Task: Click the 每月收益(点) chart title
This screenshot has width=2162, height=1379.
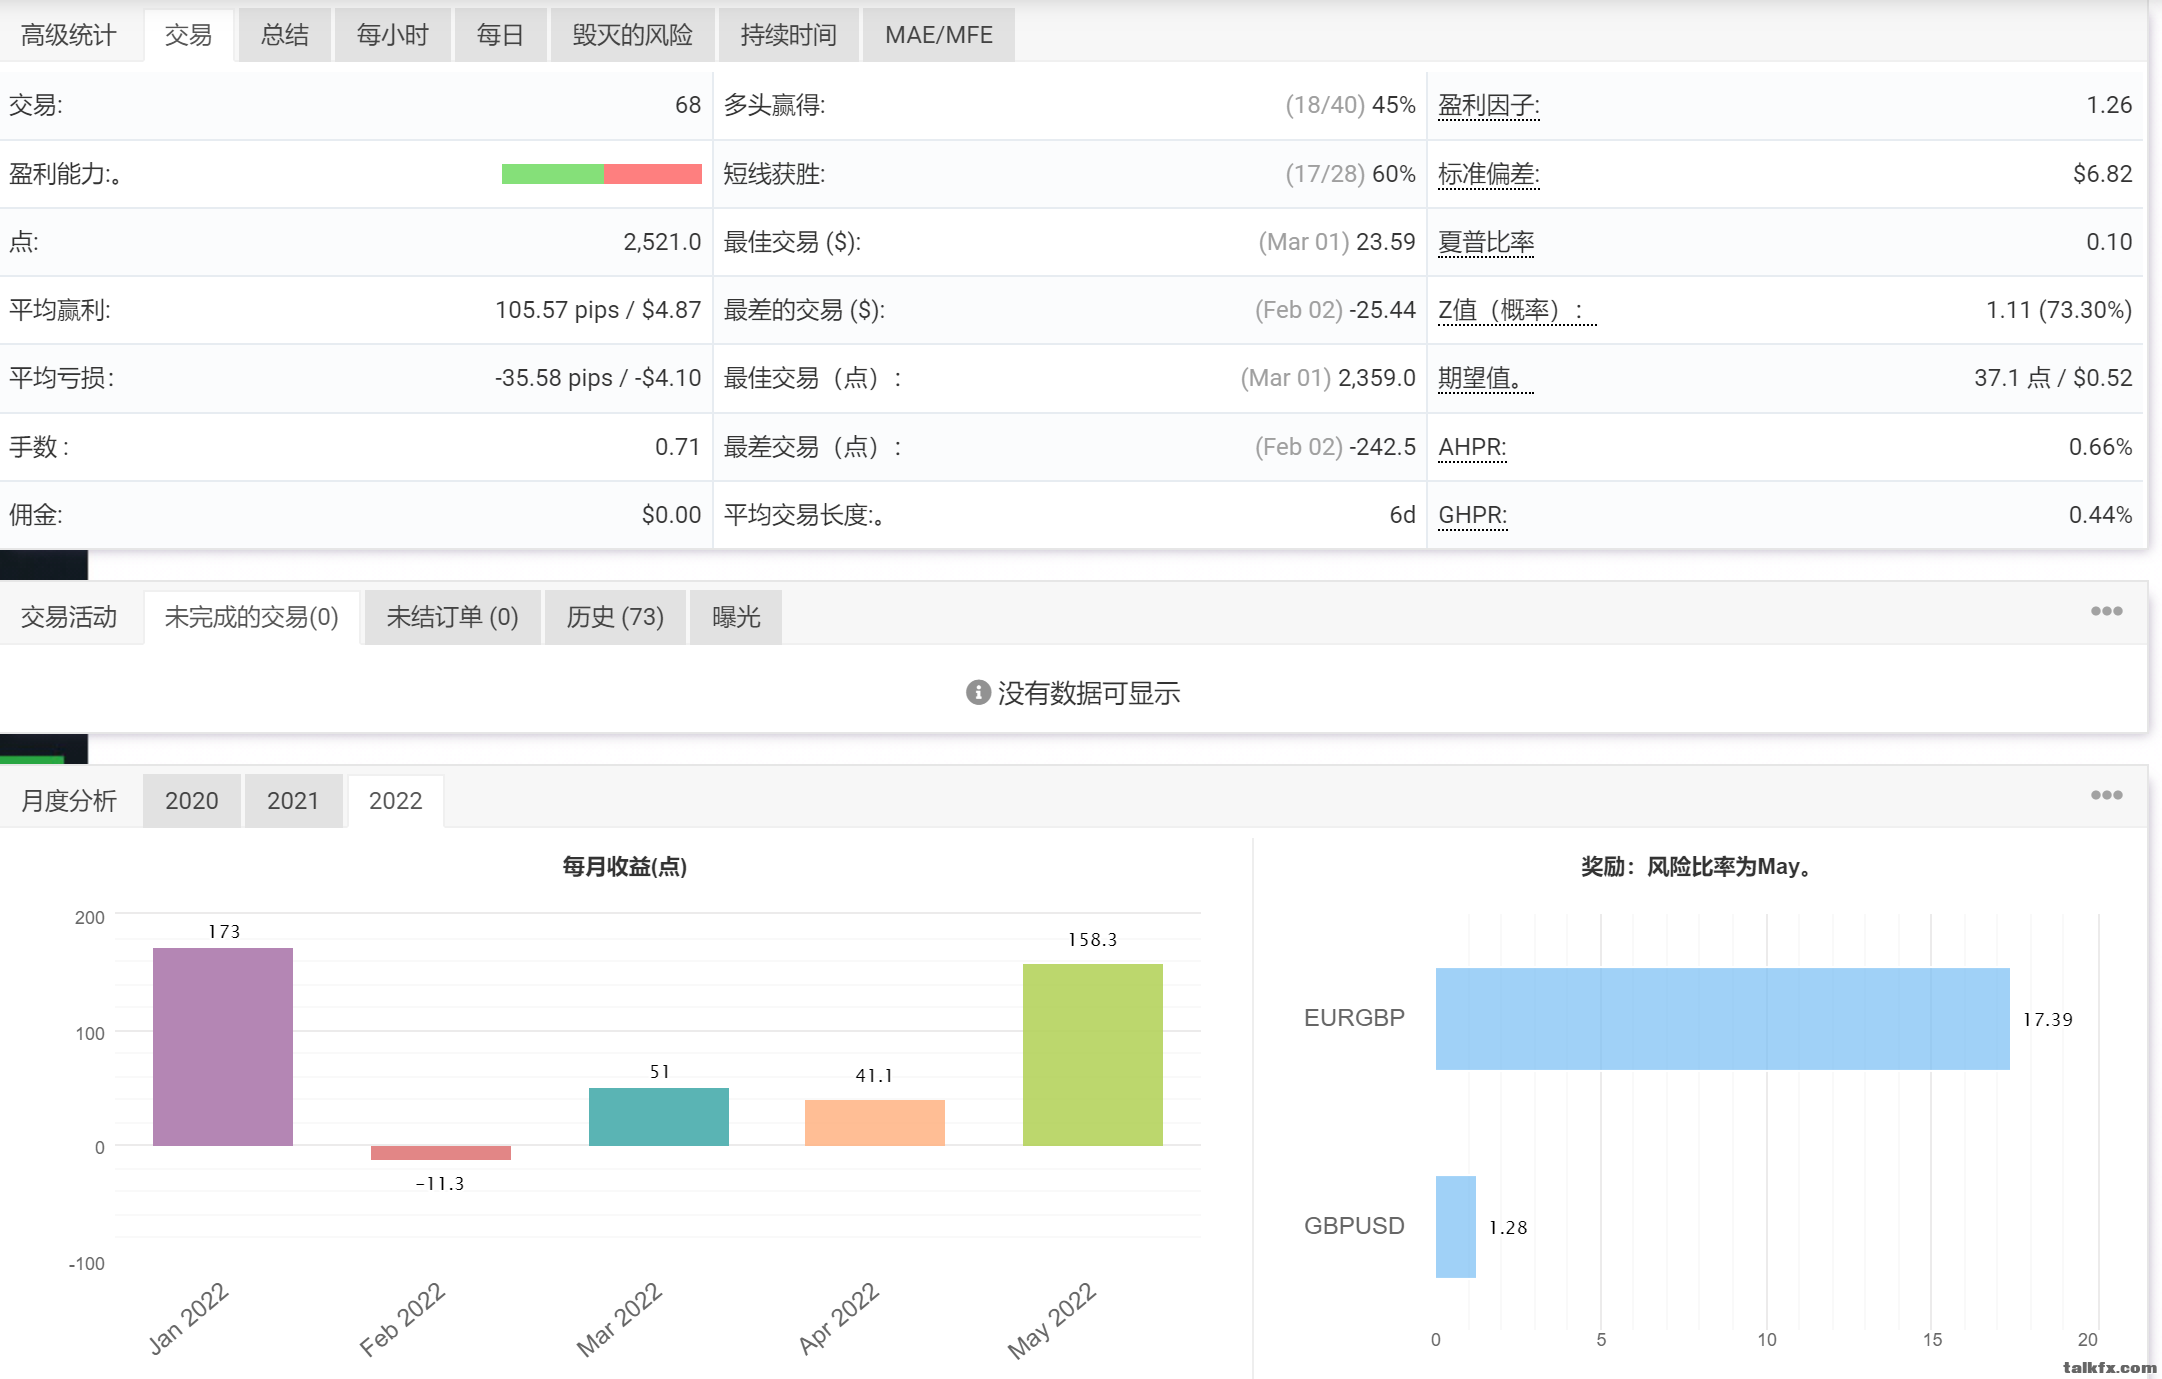Action: tap(624, 867)
